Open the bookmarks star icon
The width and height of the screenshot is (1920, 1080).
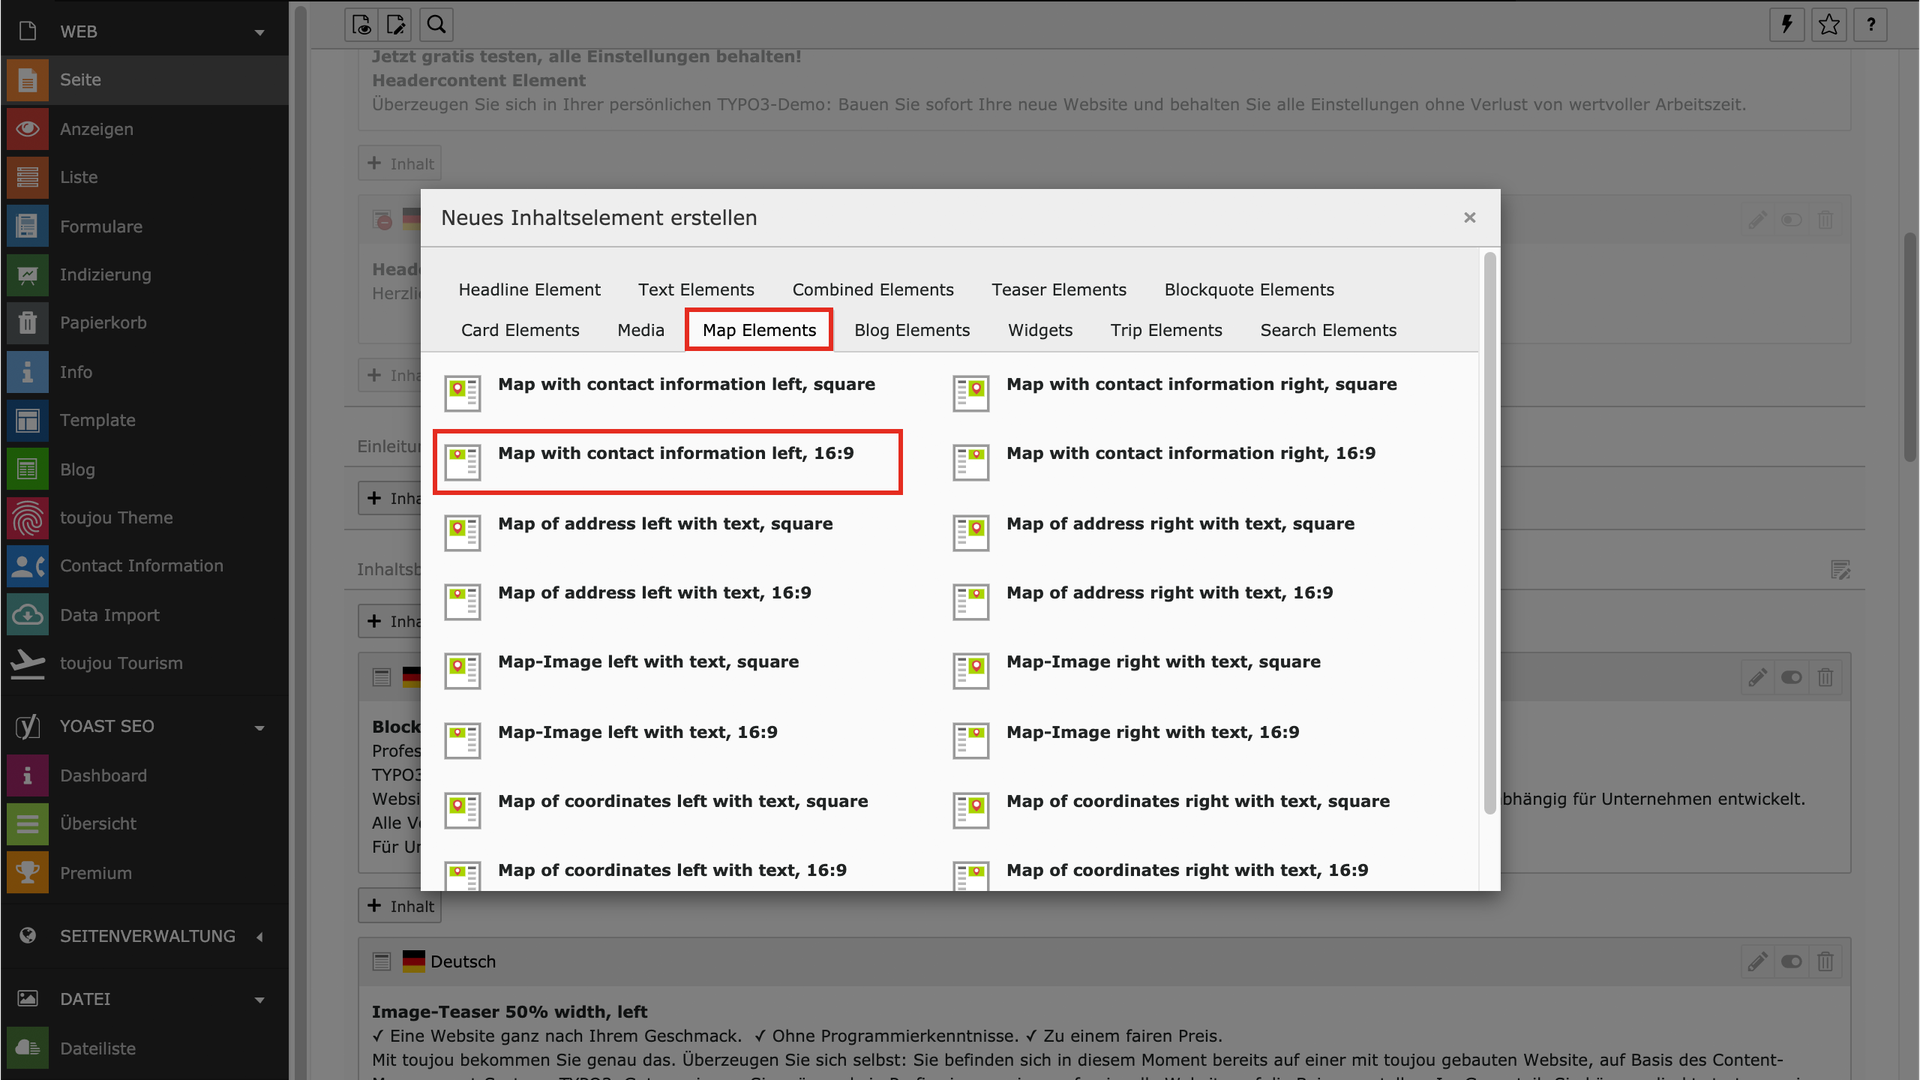pos(1829,25)
